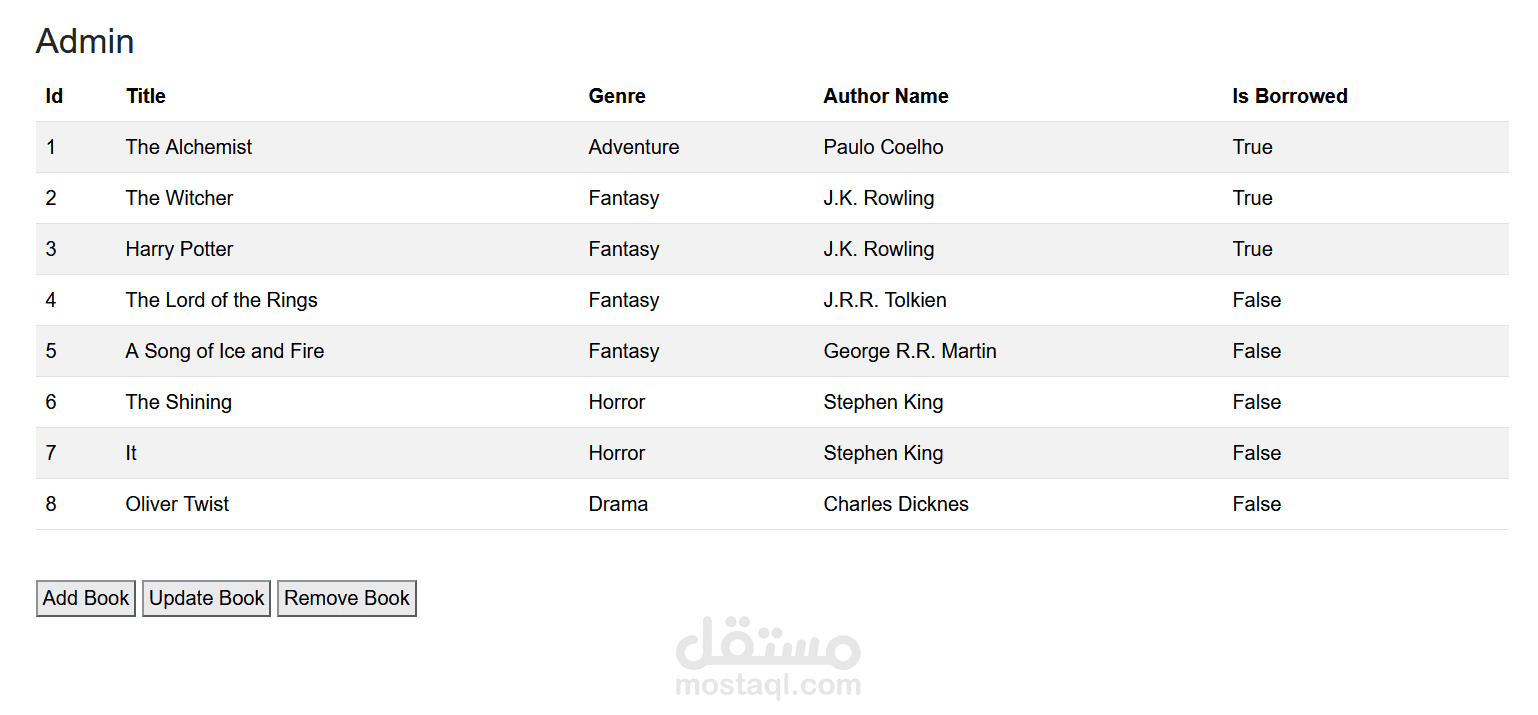Image resolution: width=1538 pixels, height=715 pixels.
Task: Click the Adventure genre cell
Action: [x=634, y=147]
